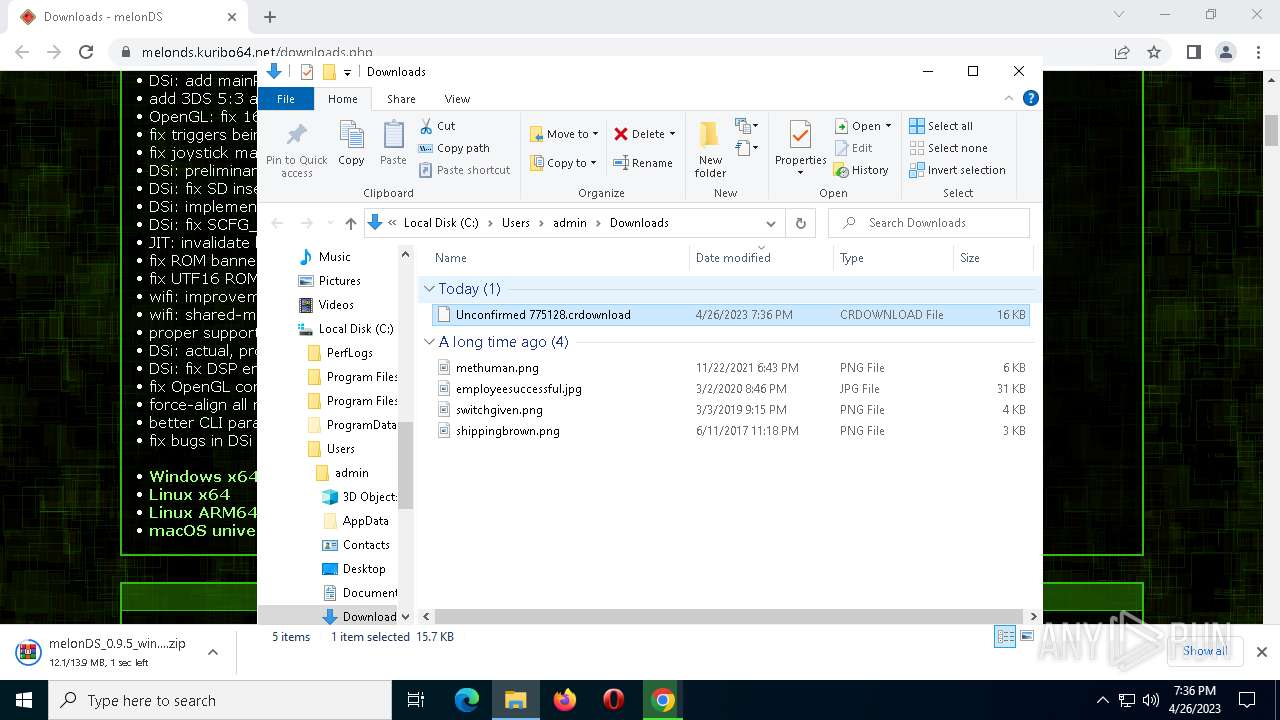
Task: Open the Open button dropdown
Action: tap(888, 126)
